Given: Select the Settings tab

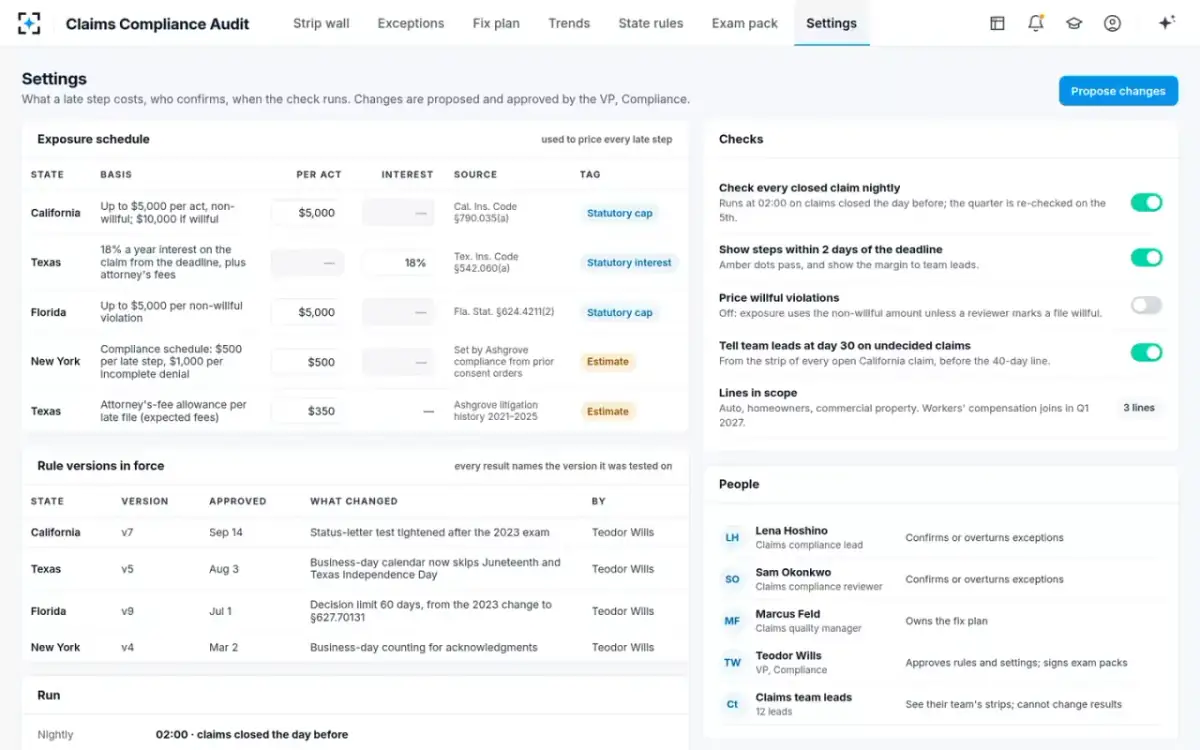Looking at the screenshot, I should pyautogui.click(x=831, y=23).
